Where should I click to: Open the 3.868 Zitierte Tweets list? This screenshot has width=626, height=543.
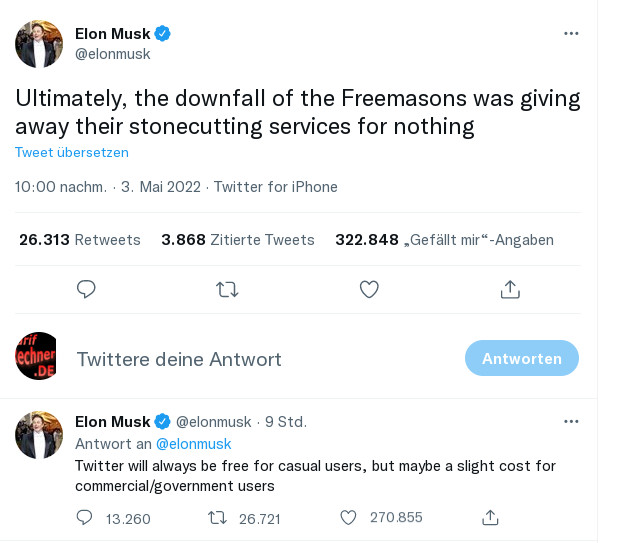238,240
